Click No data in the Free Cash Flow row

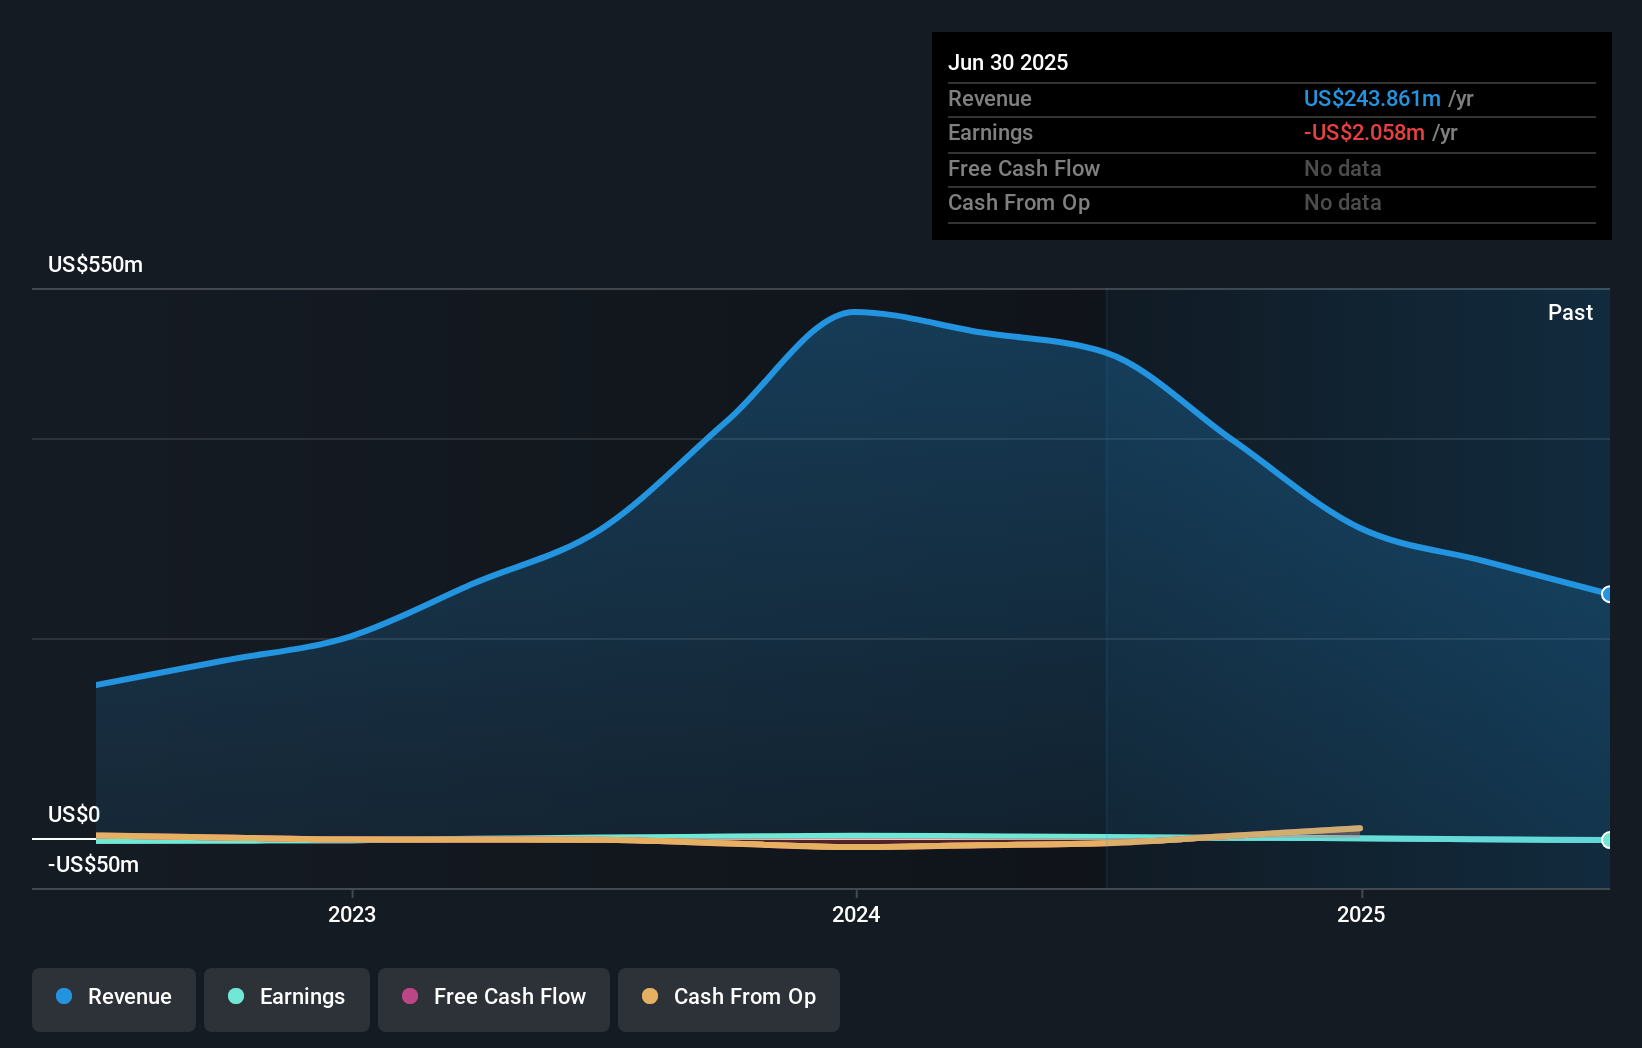1343,168
